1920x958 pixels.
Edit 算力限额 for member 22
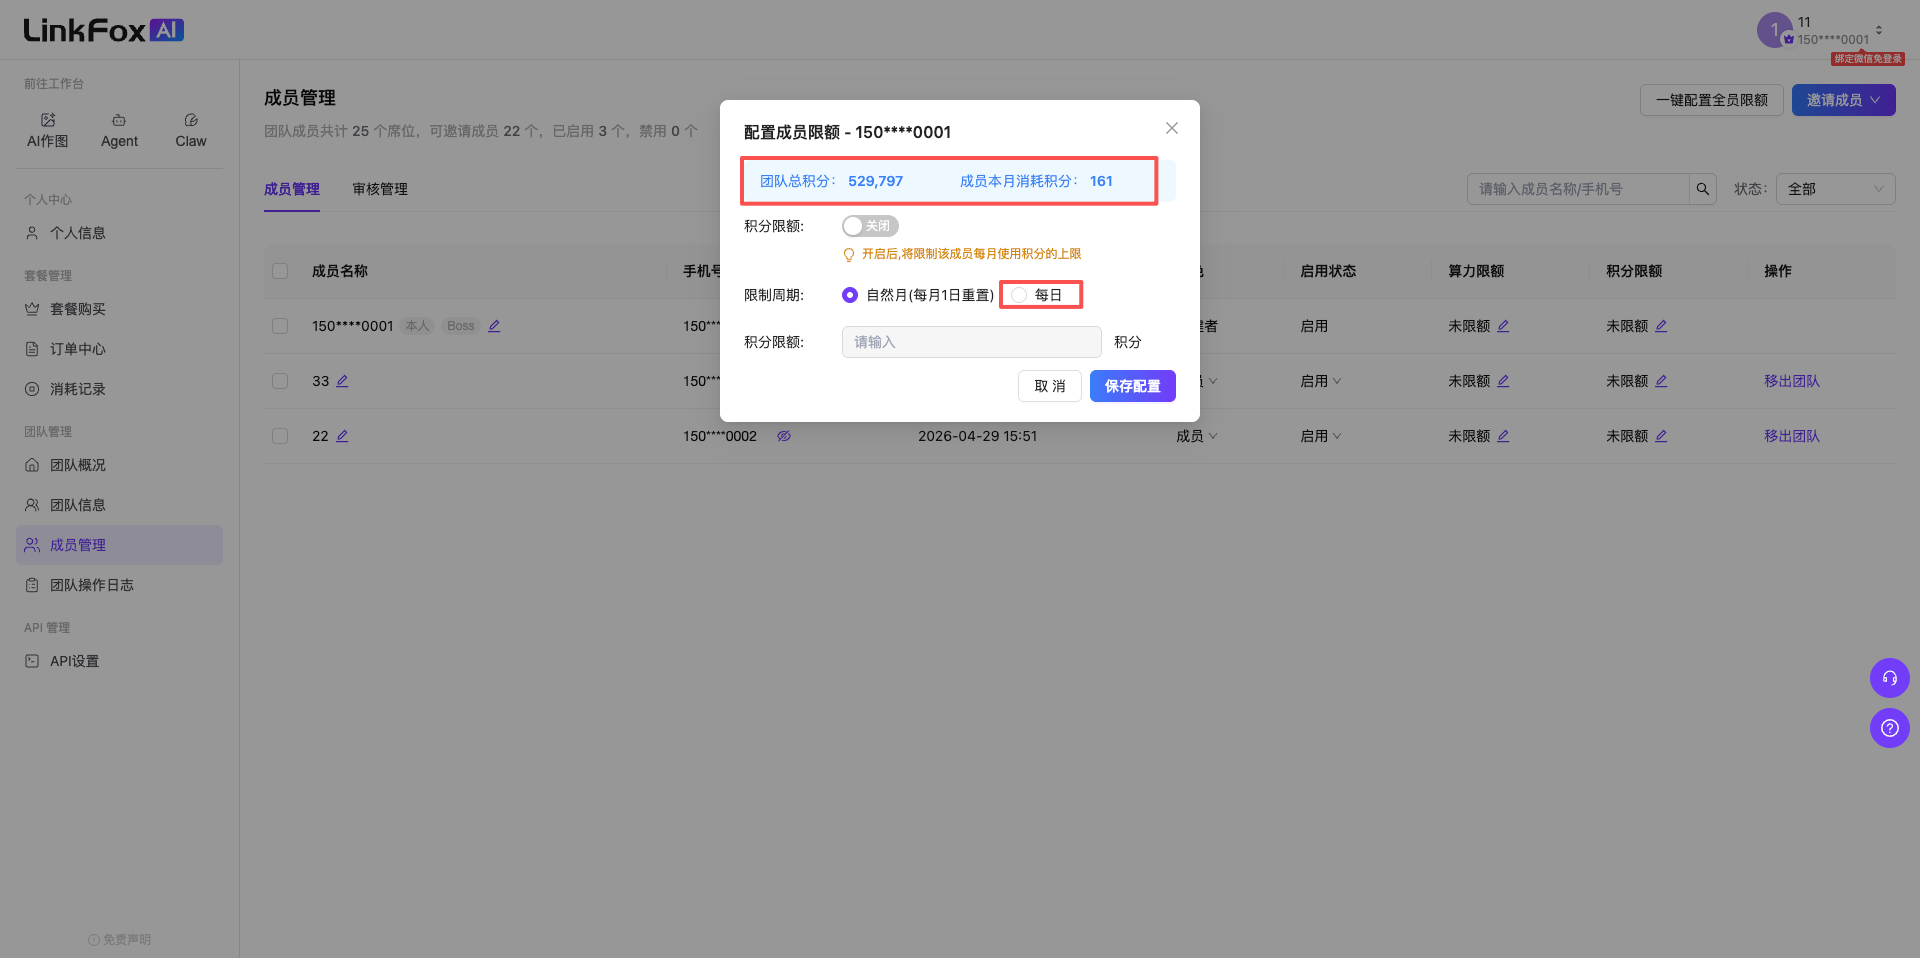tap(1503, 436)
